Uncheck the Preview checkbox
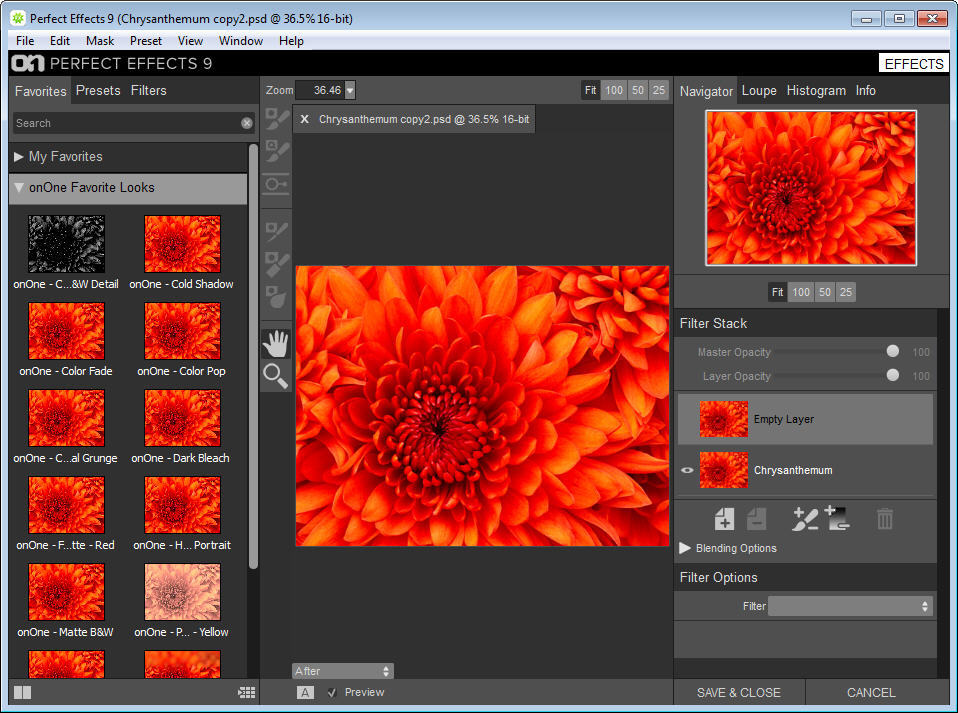Image resolution: width=958 pixels, height=713 pixels. point(332,692)
